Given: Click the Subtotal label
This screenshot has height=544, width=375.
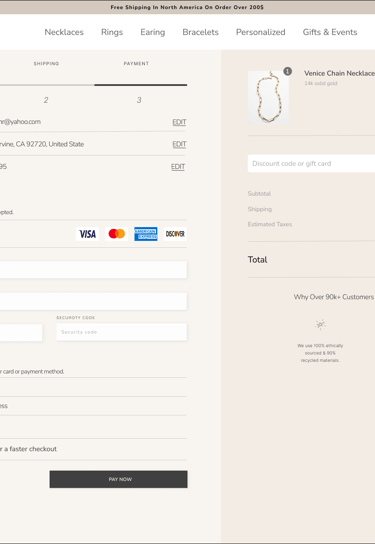Looking at the screenshot, I should (259, 194).
